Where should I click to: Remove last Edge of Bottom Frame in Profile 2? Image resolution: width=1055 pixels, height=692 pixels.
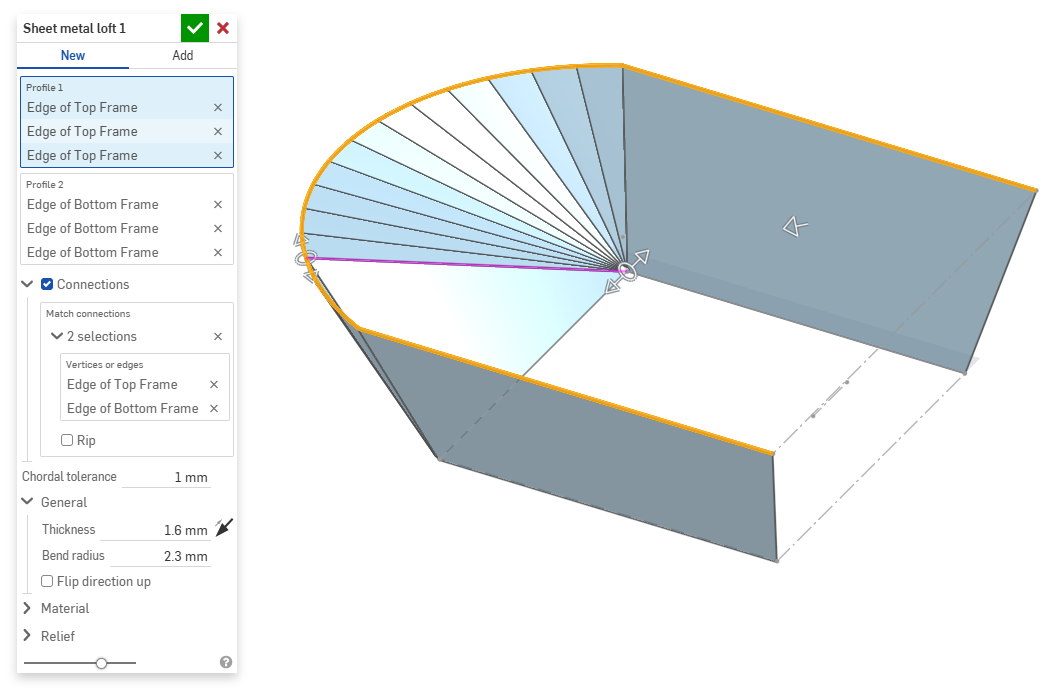pyautogui.click(x=218, y=253)
